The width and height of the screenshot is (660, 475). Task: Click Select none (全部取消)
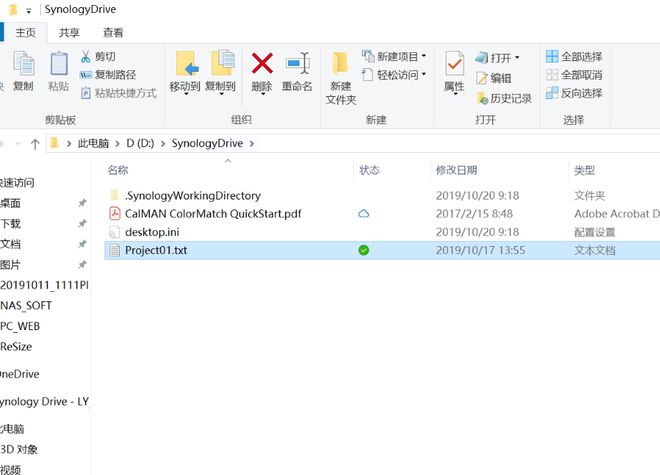574,75
